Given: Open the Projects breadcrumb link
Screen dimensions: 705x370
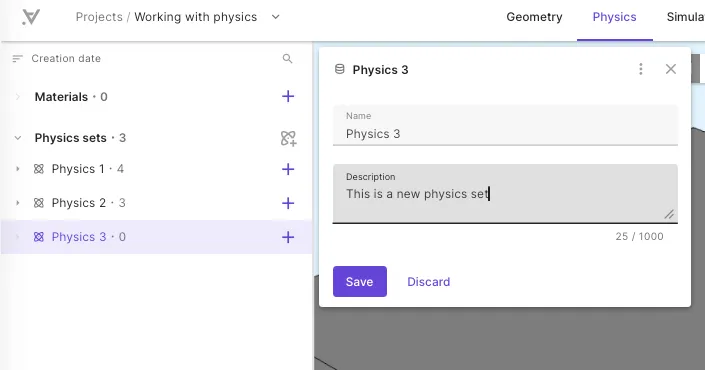Looking at the screenshot, I should (99, 17).
